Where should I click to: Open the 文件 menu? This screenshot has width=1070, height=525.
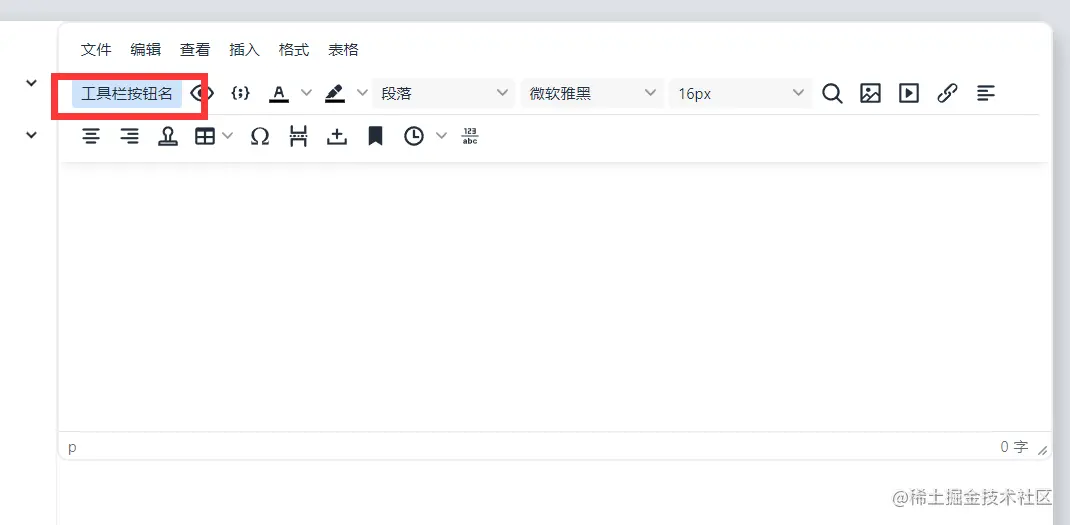[96, 50]
